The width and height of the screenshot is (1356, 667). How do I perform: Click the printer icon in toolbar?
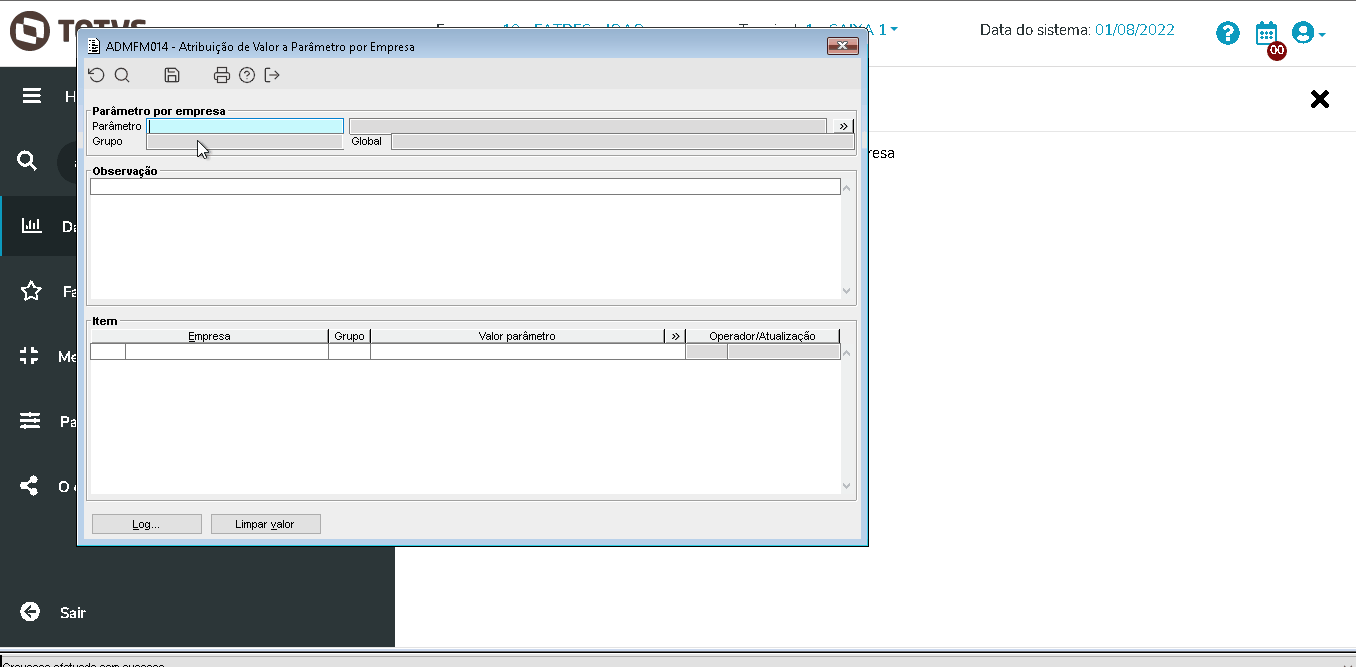click(x=222, y=75)
